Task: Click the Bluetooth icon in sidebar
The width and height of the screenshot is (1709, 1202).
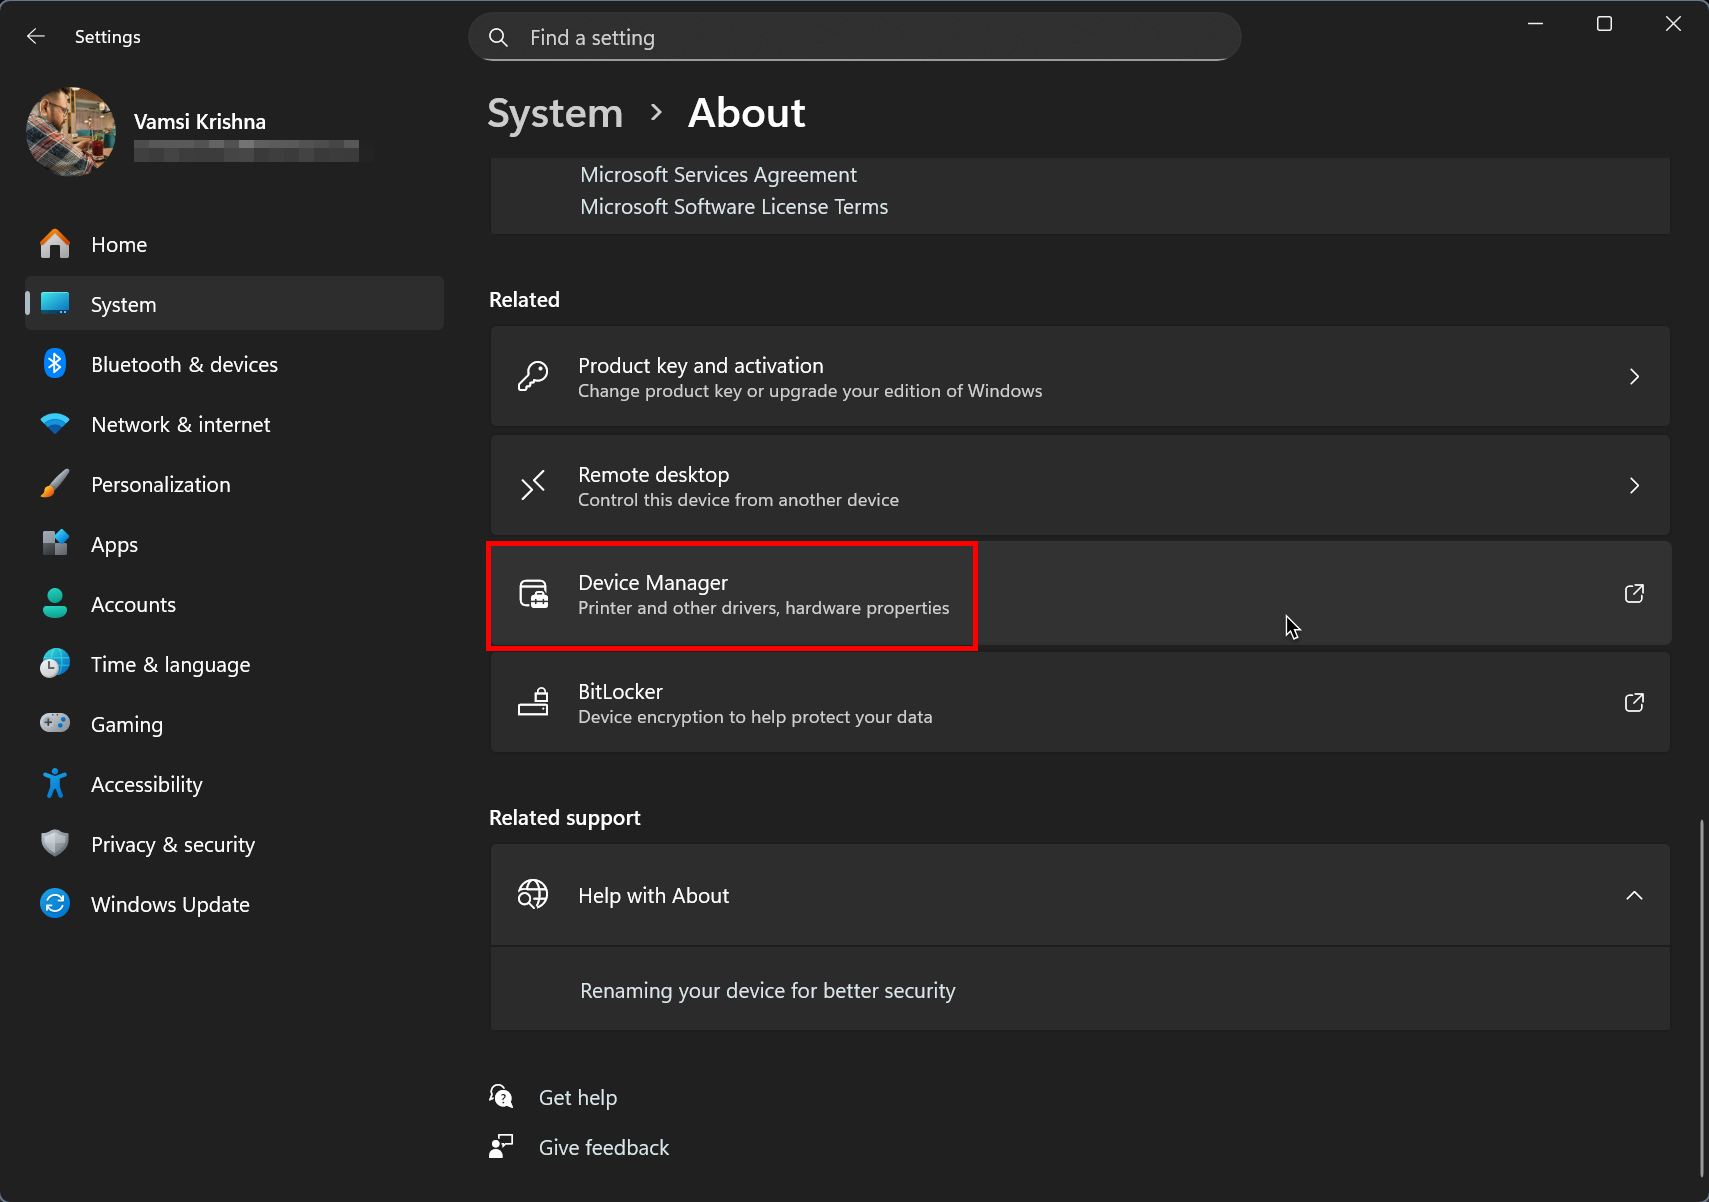Action: 55,364
